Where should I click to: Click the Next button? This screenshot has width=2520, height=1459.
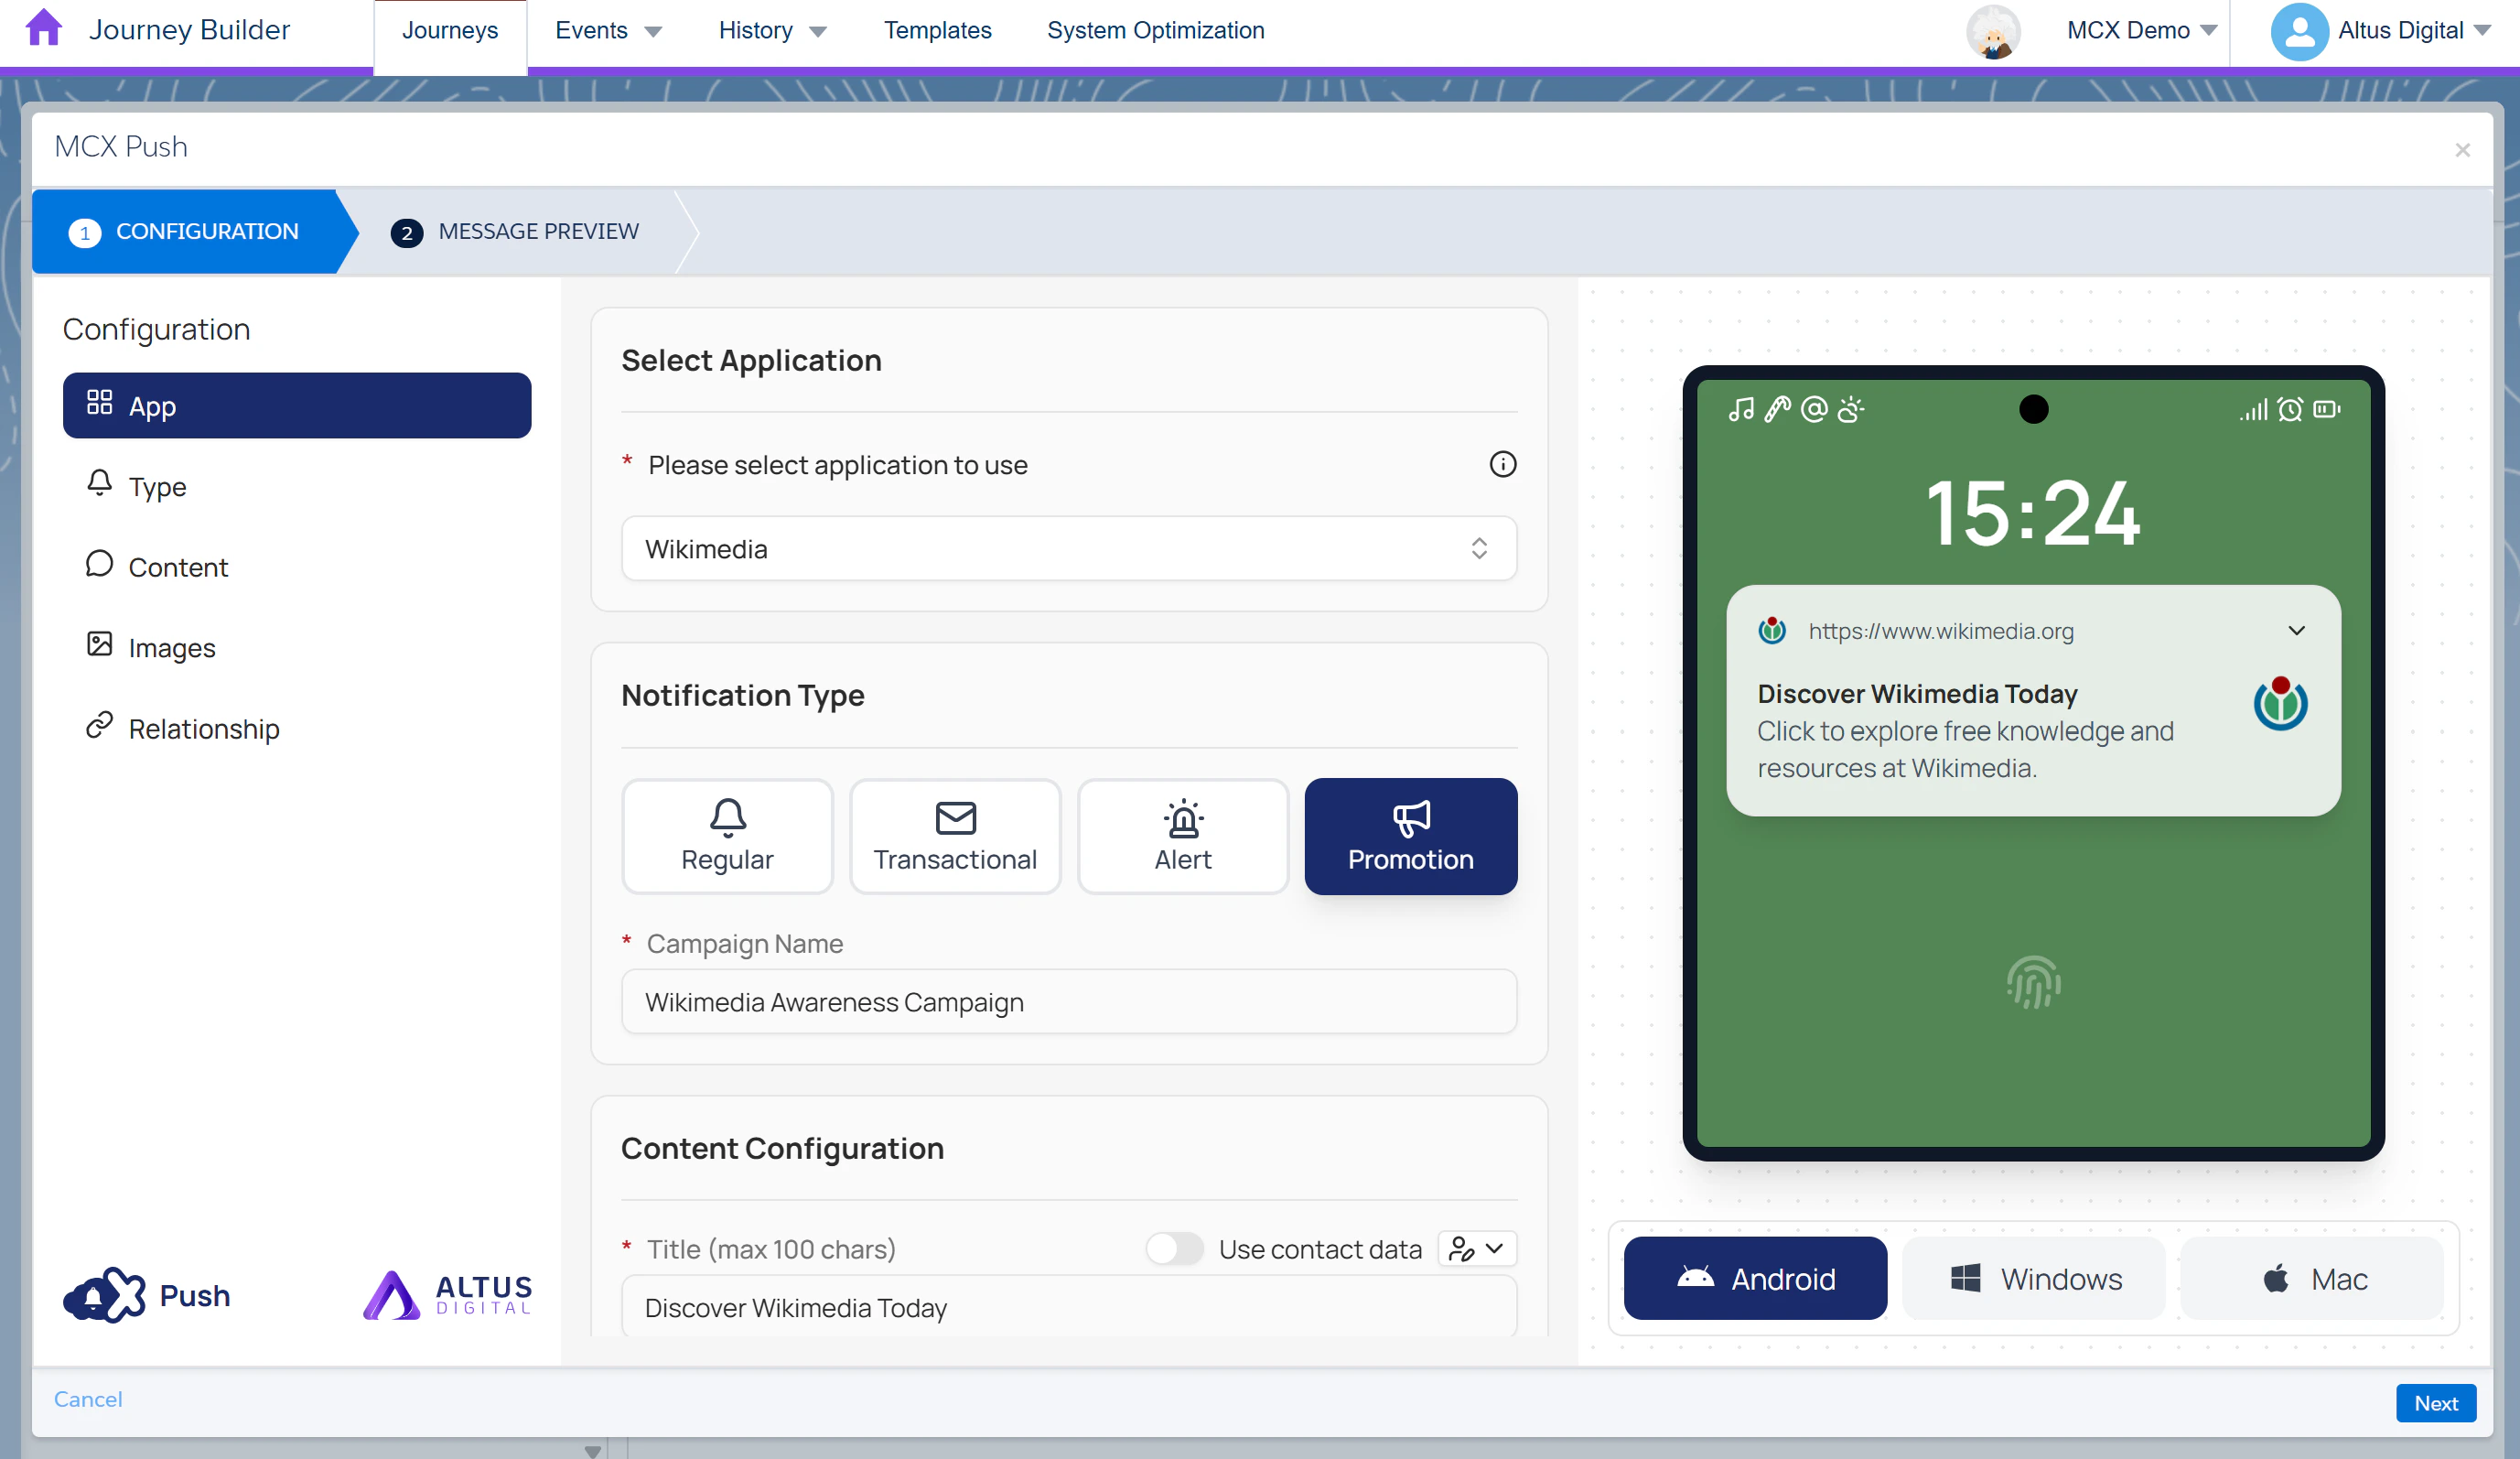tap(2436, 1403)
